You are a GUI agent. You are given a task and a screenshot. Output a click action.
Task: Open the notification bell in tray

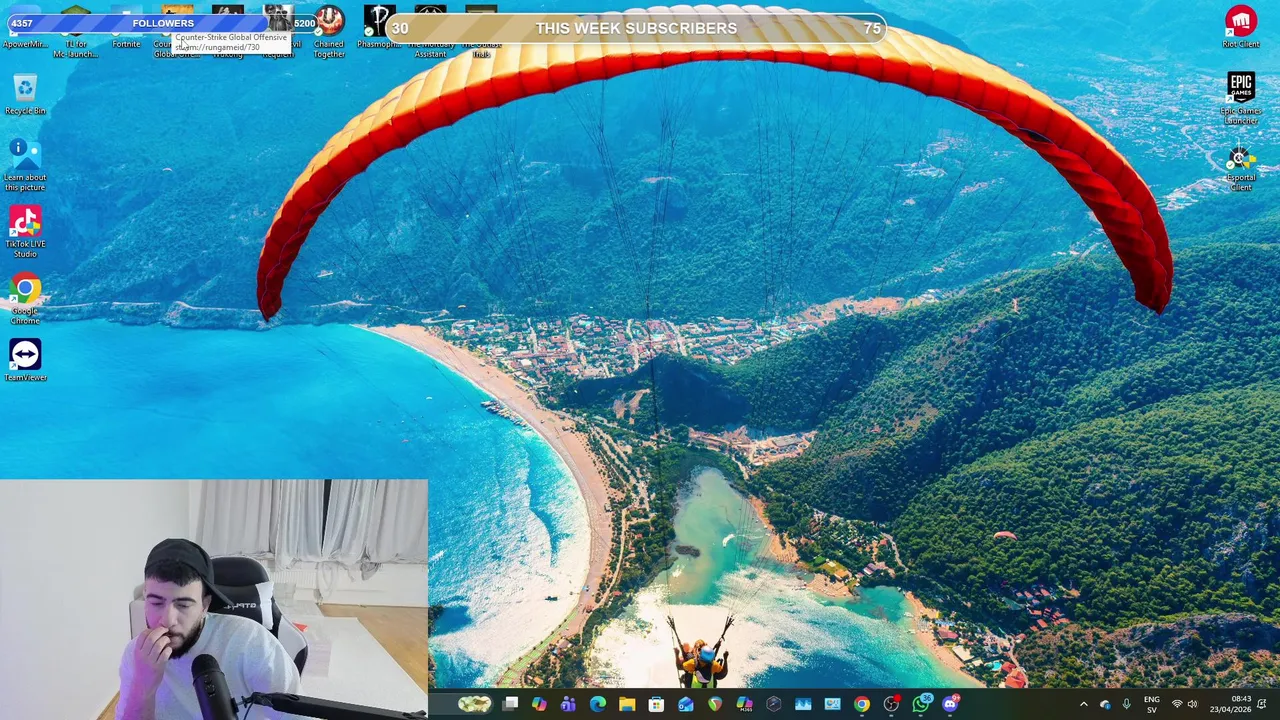point(1262,704)
